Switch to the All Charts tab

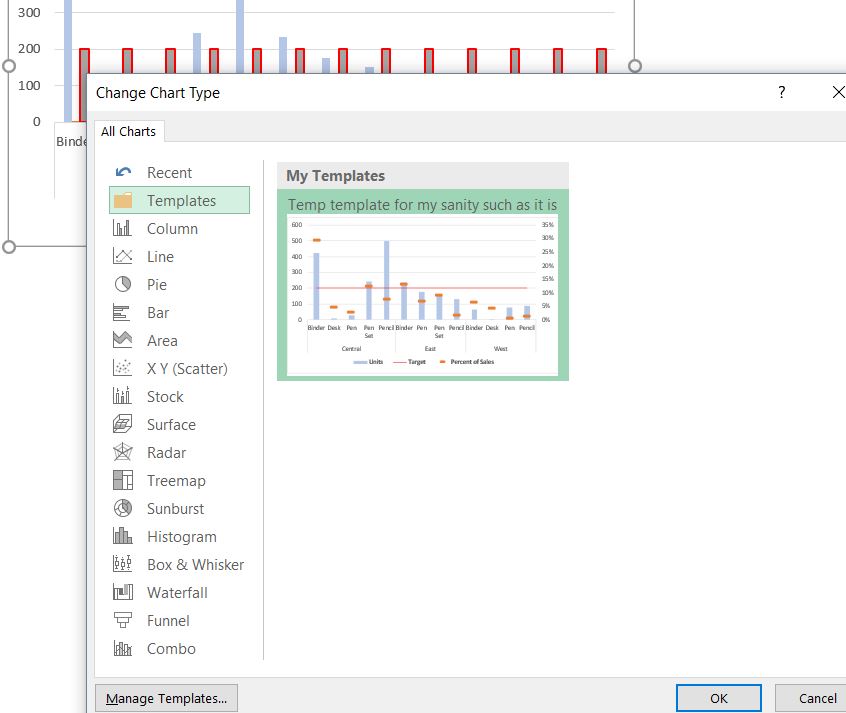coord(128,131)
